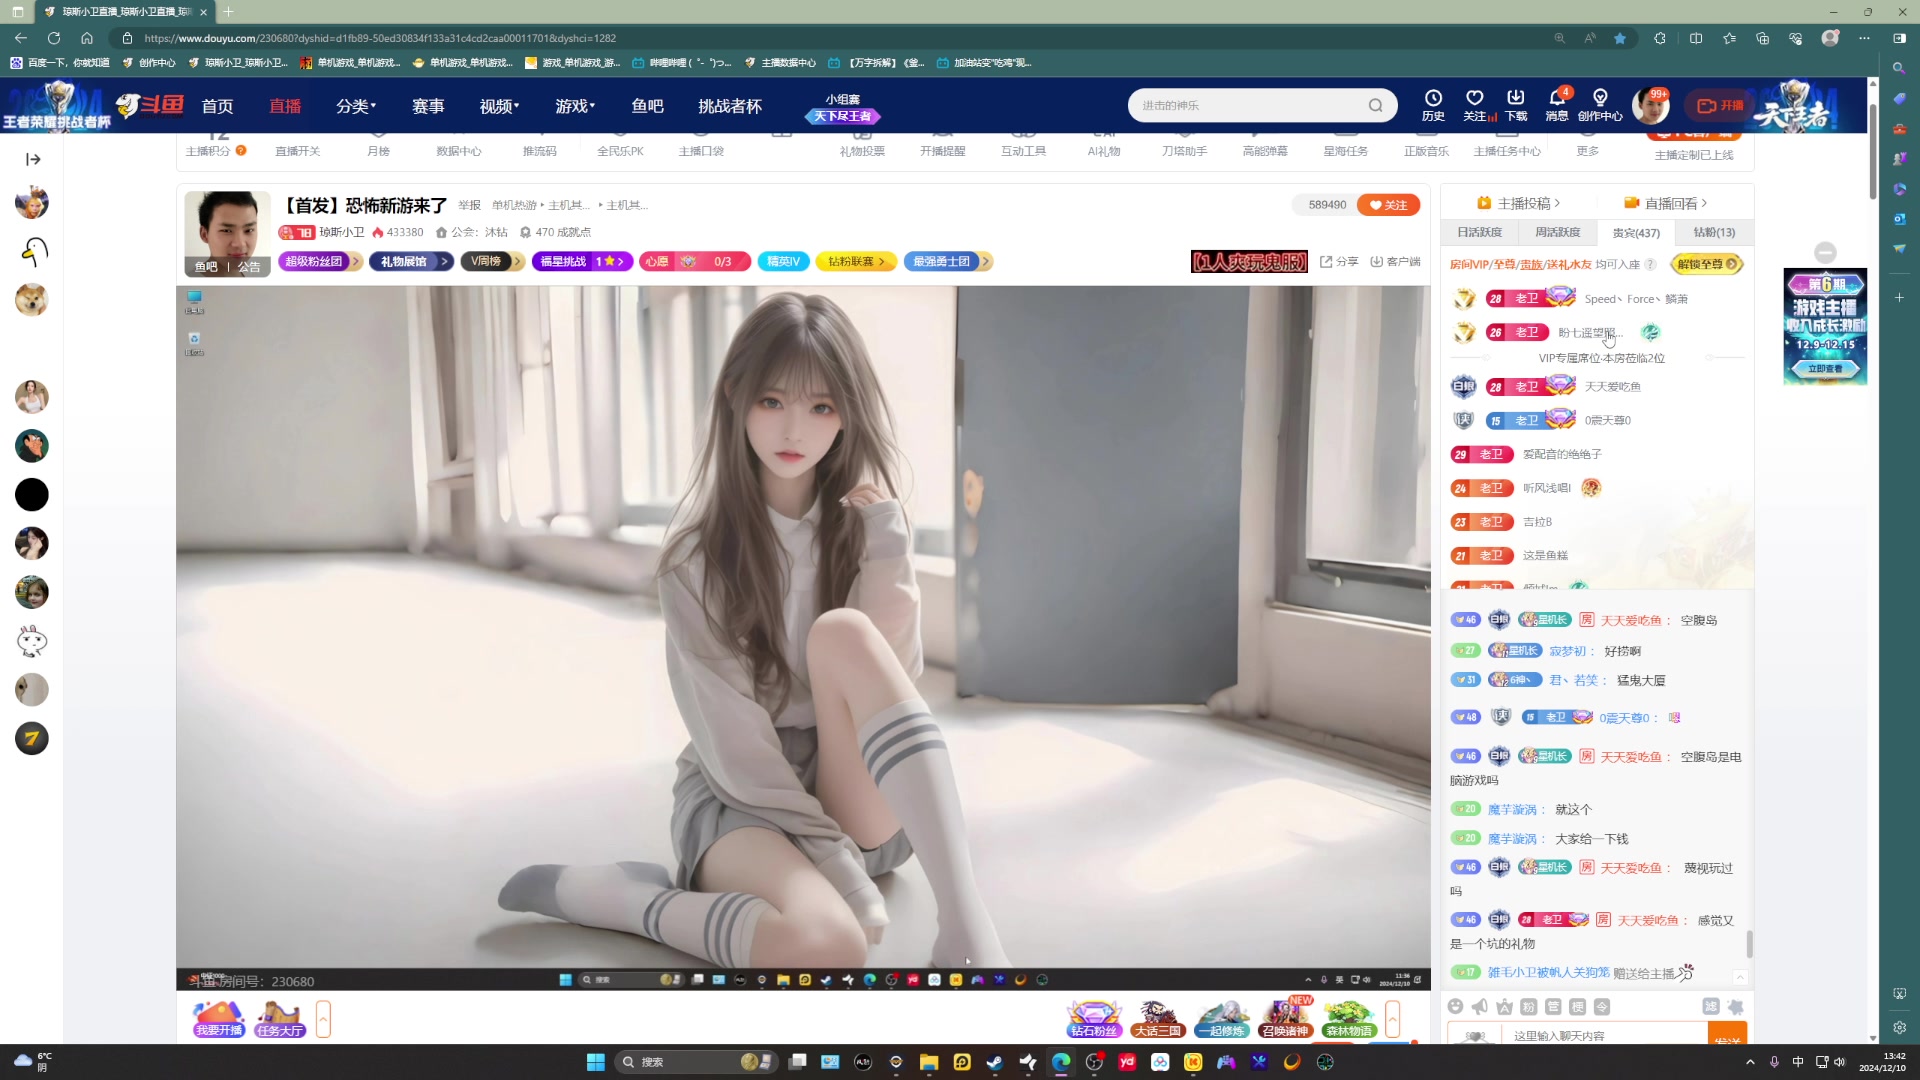This screenshot has width=1920, height=1080.
Task: Open 主播投稿 link
Action: coord(1518,203)
